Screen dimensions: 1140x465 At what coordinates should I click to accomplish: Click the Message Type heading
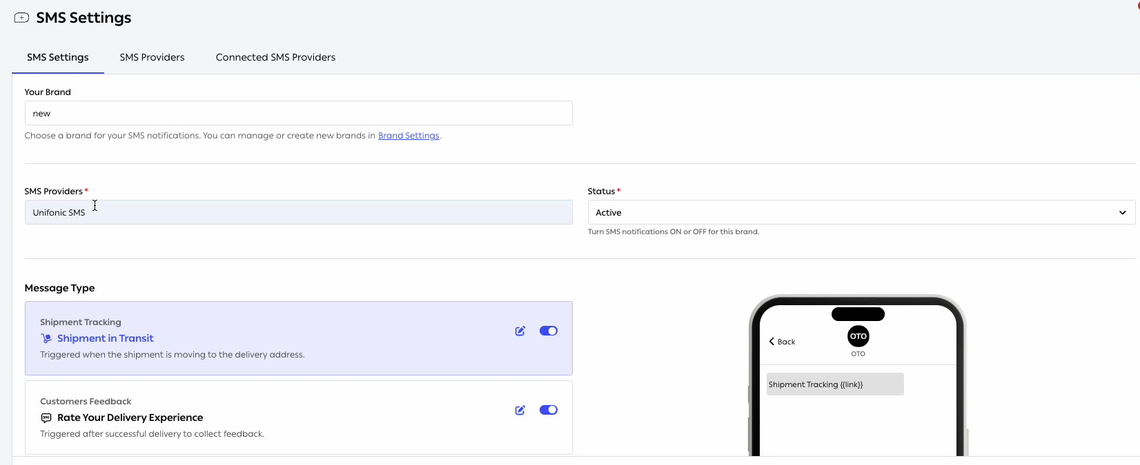pyautogui.click(x=60, y=288)
